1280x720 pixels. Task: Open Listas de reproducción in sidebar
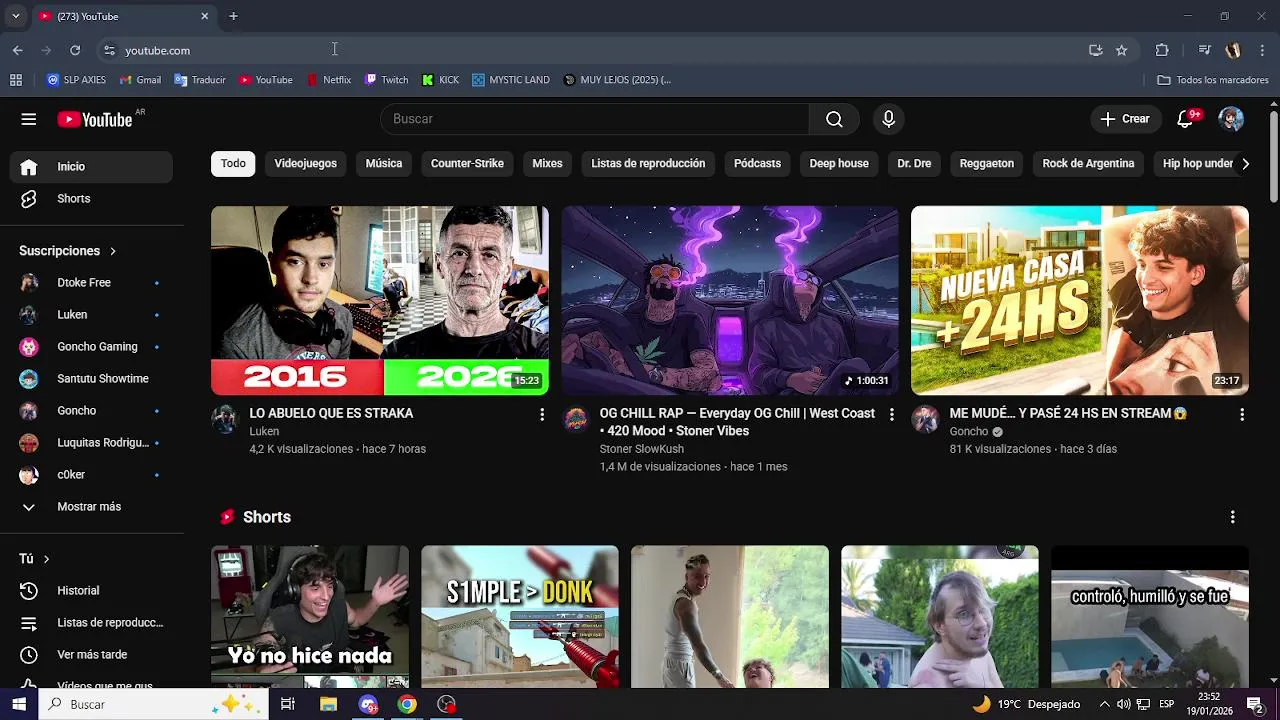(x=91, y=623)
